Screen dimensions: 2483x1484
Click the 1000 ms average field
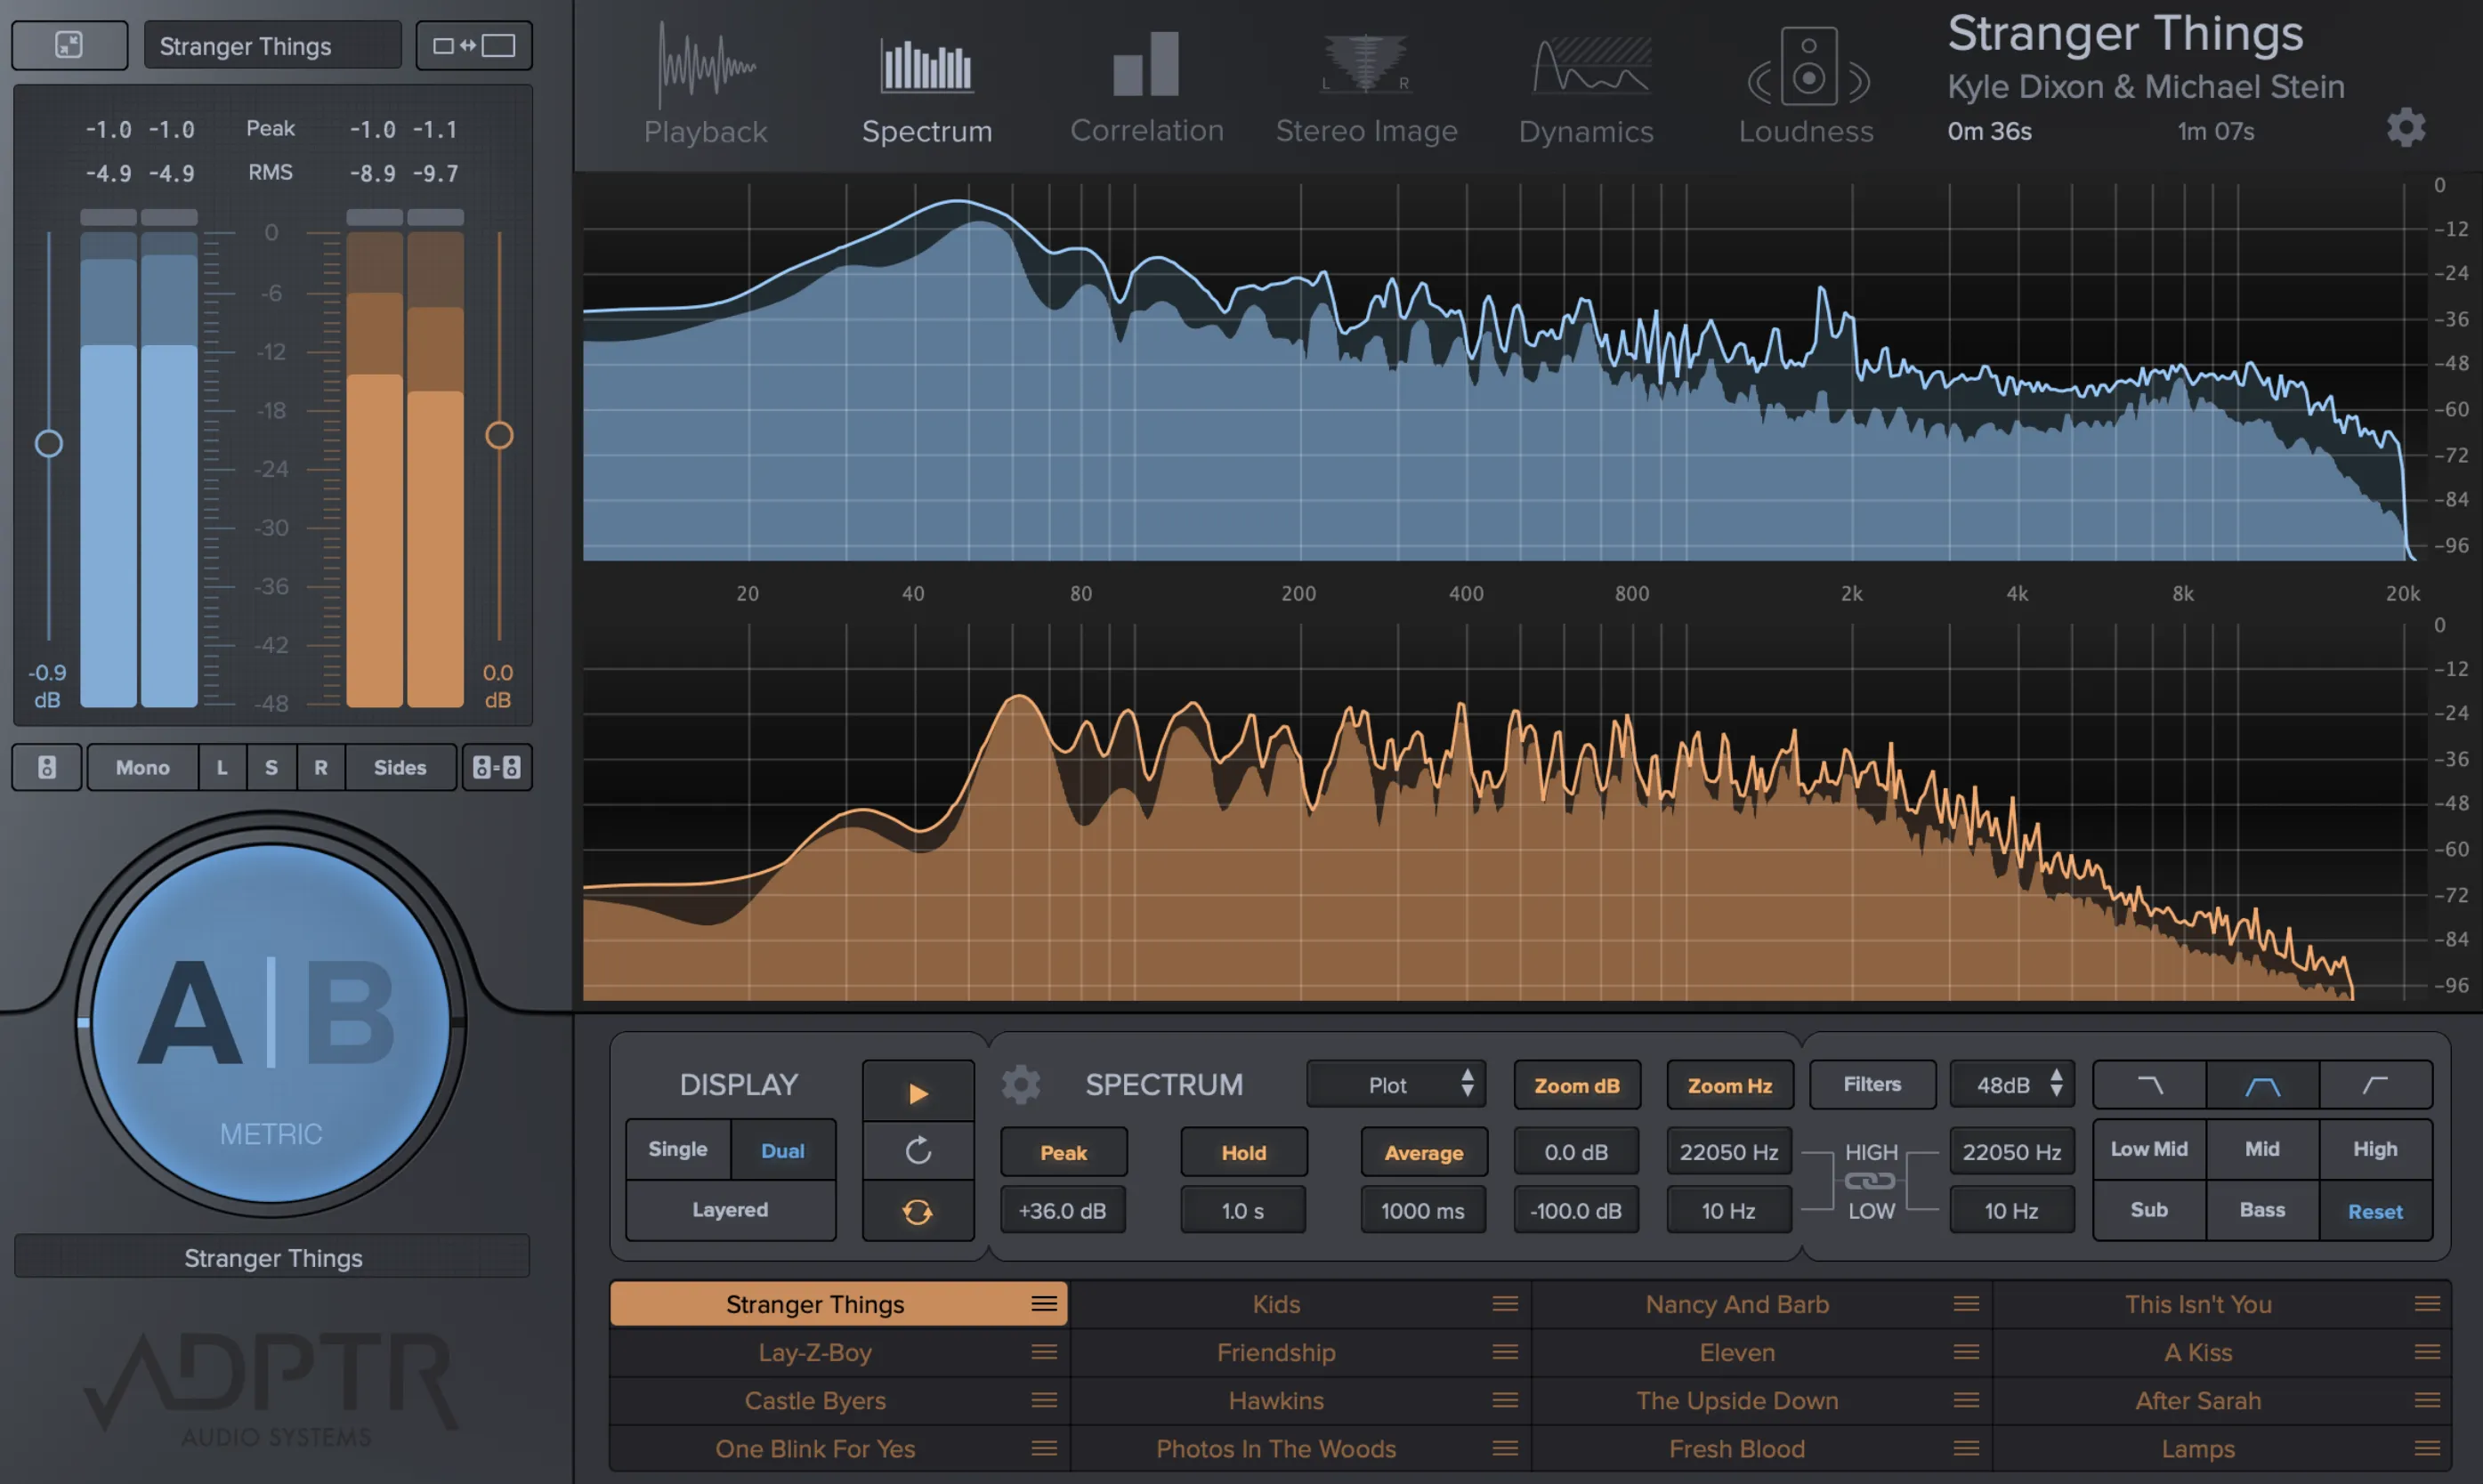tap(1423, 1210)
